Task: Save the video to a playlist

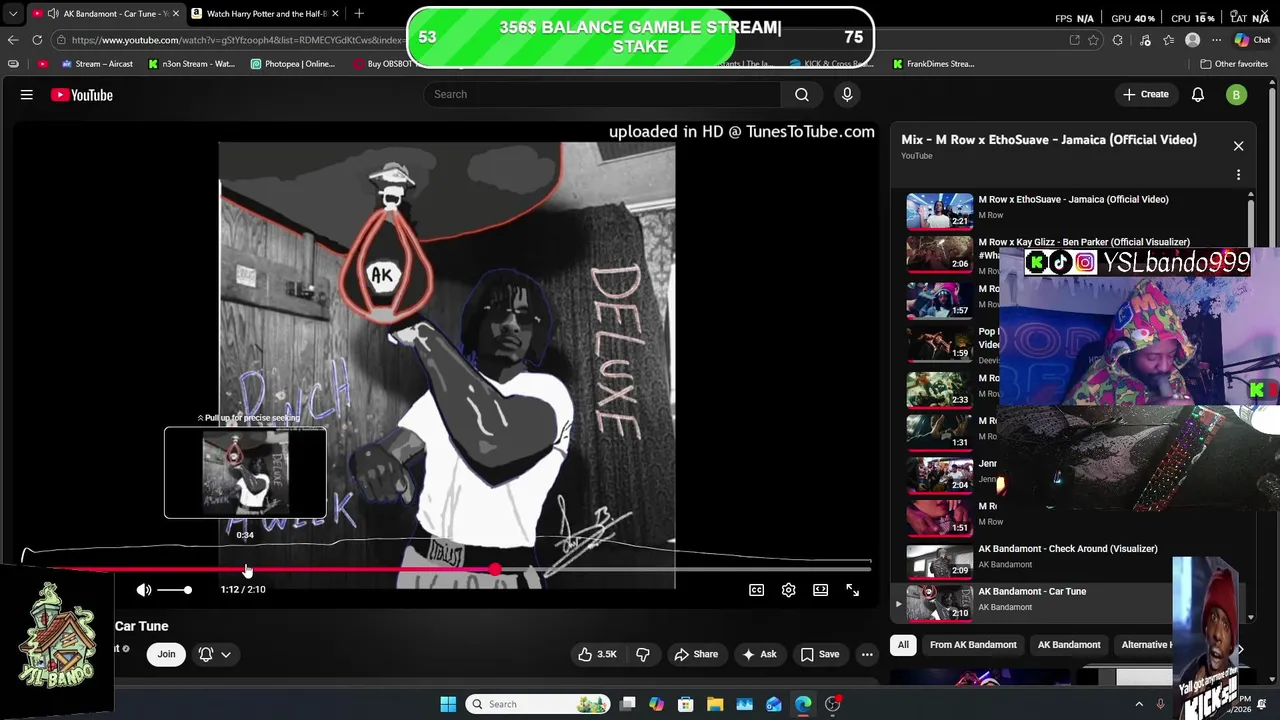Action: tap(820, 654)
